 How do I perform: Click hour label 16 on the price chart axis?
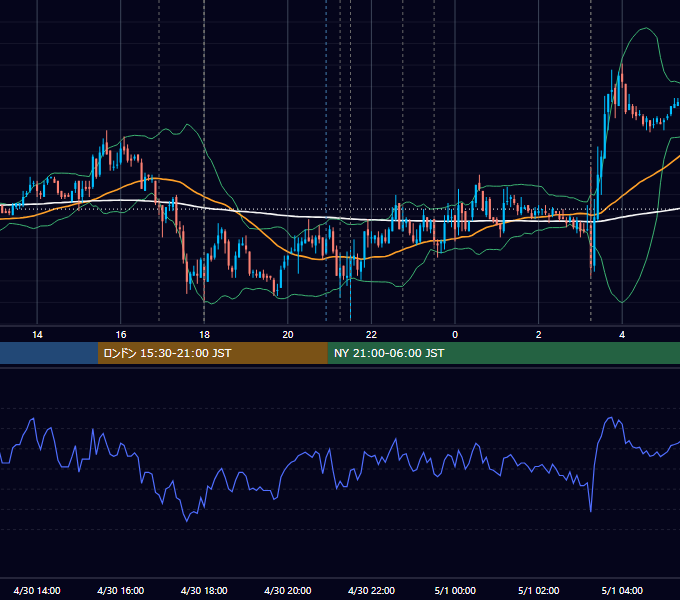click(x=121, y=335)
